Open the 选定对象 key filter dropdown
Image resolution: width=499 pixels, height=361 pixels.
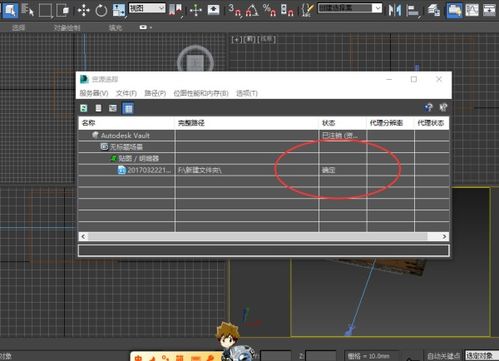pos(482,356)
